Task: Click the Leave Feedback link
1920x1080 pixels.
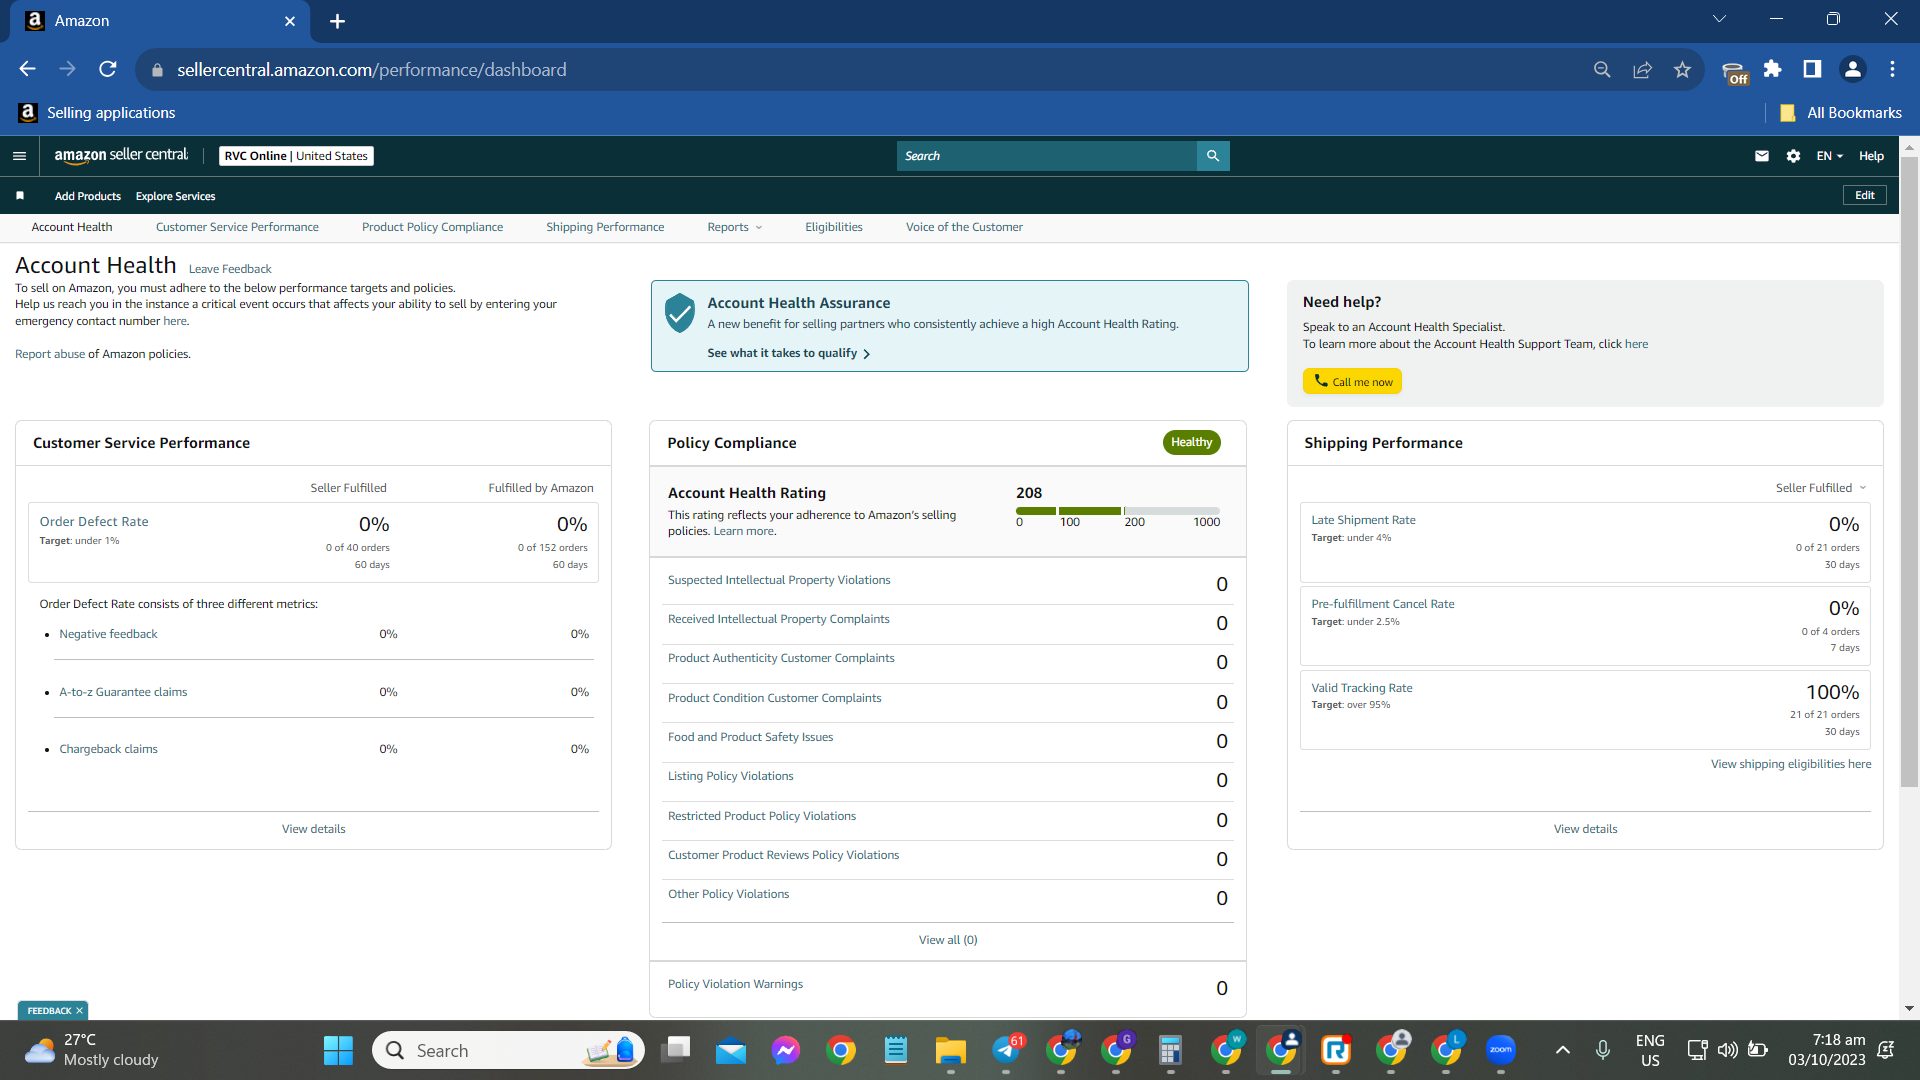Action: pyautogui.click(x=230, y=269)
